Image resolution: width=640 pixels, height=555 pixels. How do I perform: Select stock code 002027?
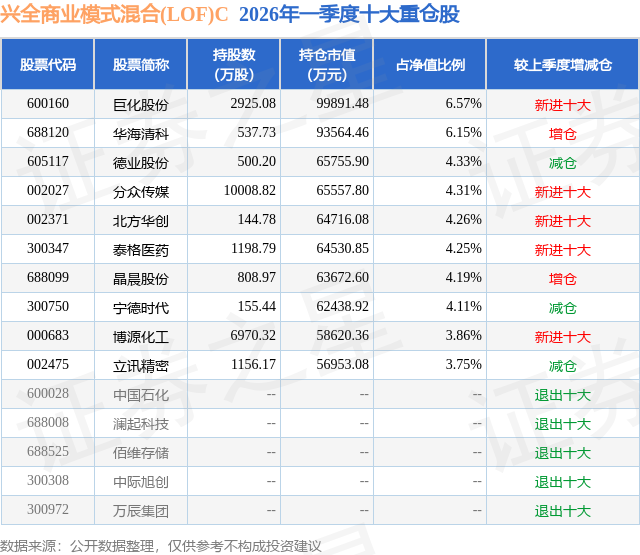[x=48, y=191]
